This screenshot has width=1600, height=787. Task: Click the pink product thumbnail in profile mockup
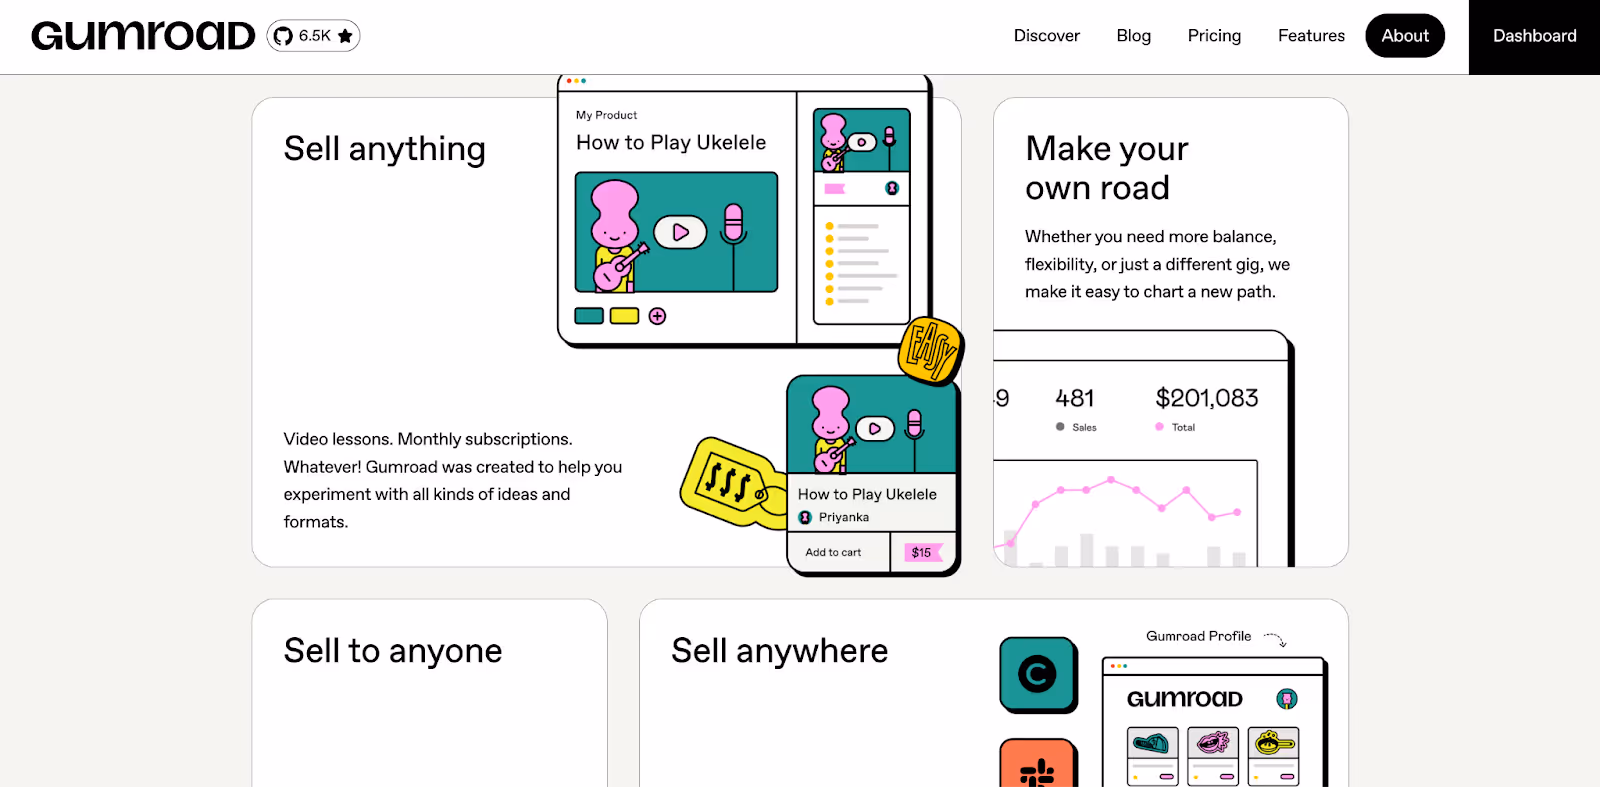tap(1213, 743)
